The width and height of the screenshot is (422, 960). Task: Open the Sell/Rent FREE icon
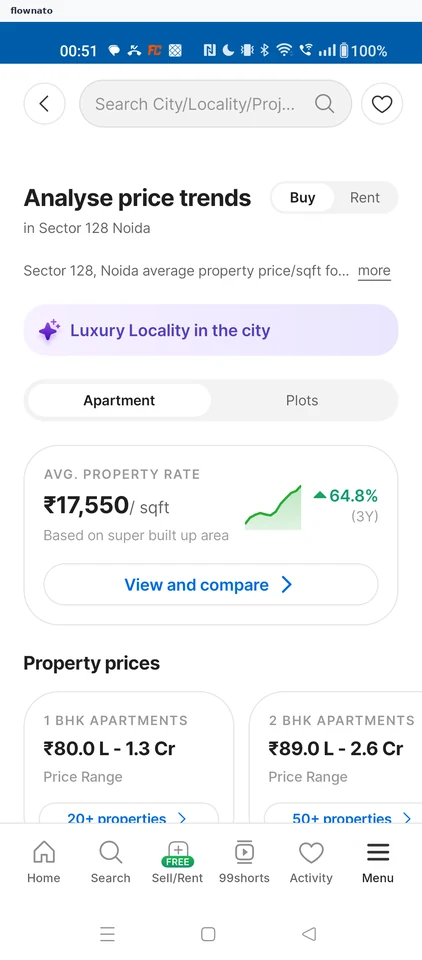click(177, 862)
